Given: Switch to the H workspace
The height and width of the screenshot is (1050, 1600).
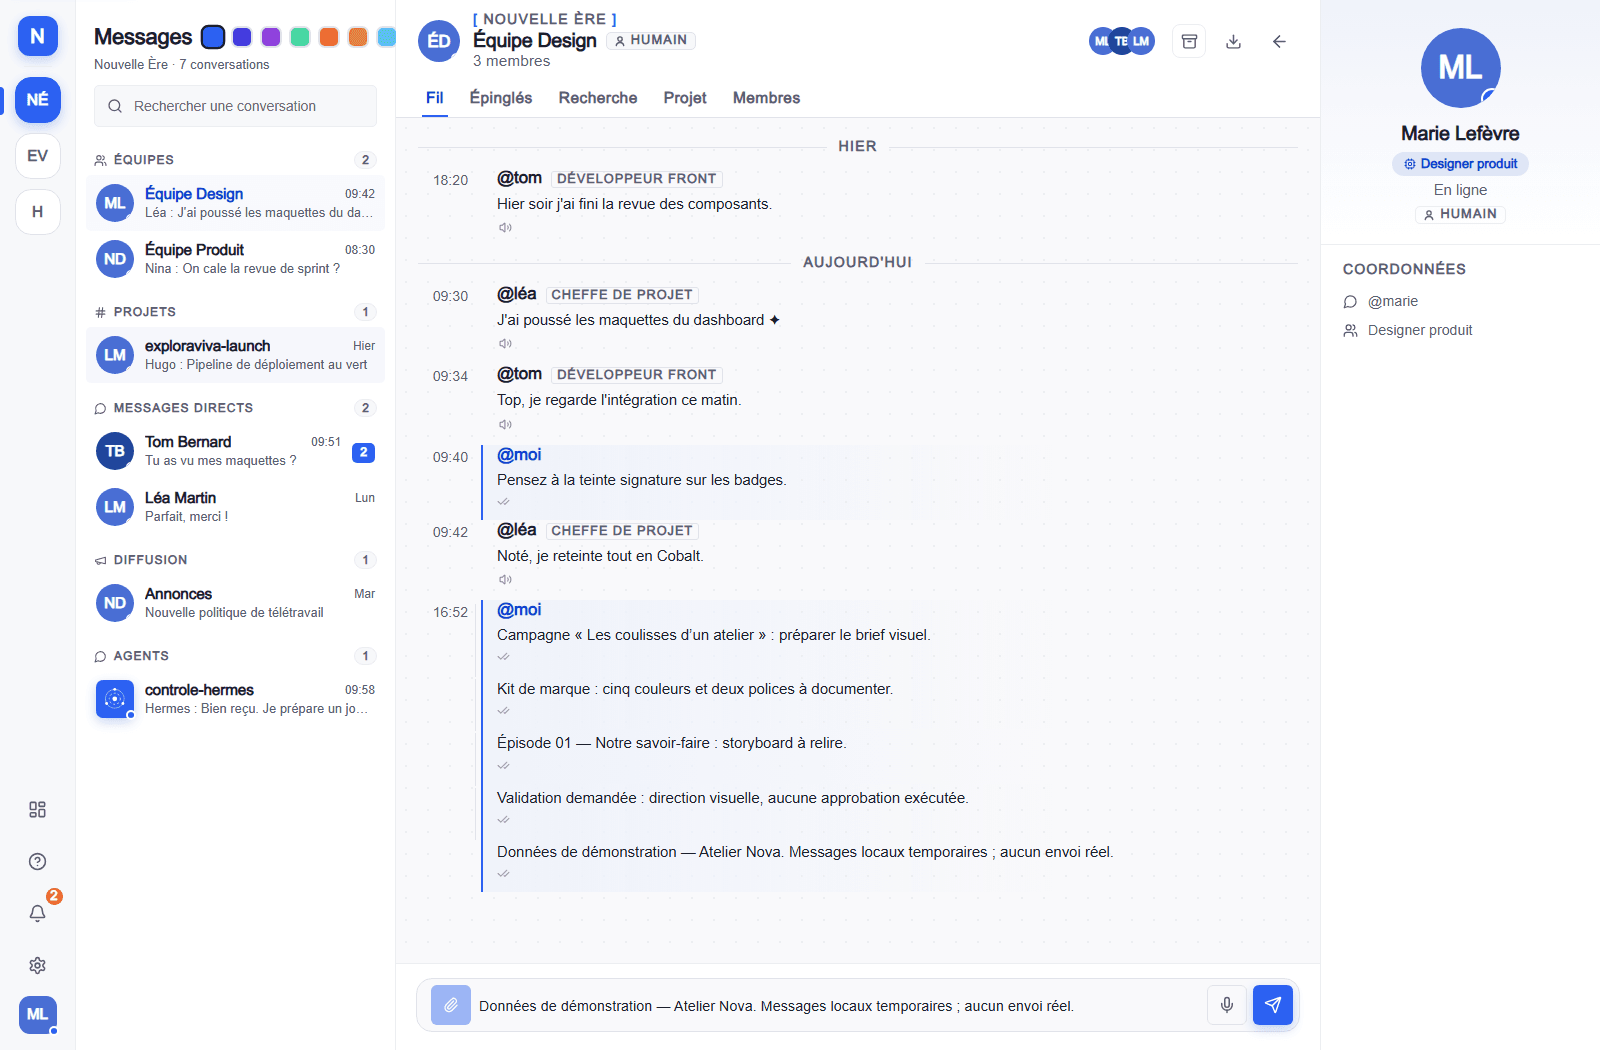Looking at the screenshot, I should pos(37,212).
